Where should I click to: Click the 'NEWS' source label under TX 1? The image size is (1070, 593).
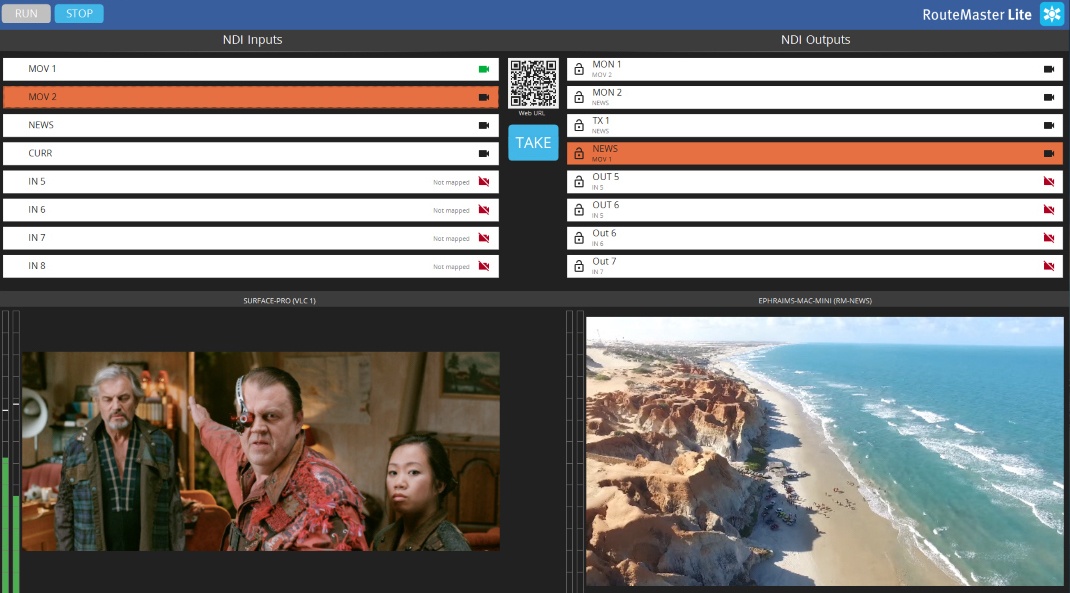click(601, 131)
